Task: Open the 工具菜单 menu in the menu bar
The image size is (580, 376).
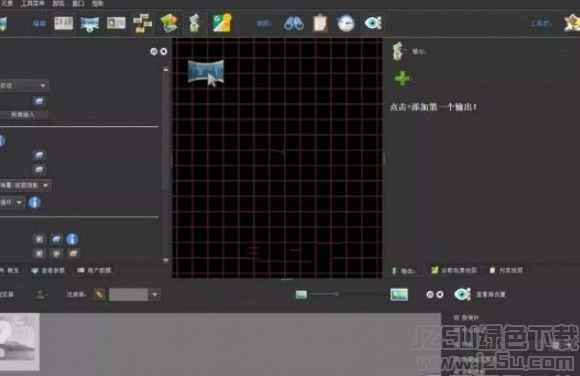Action: point(33,4)
